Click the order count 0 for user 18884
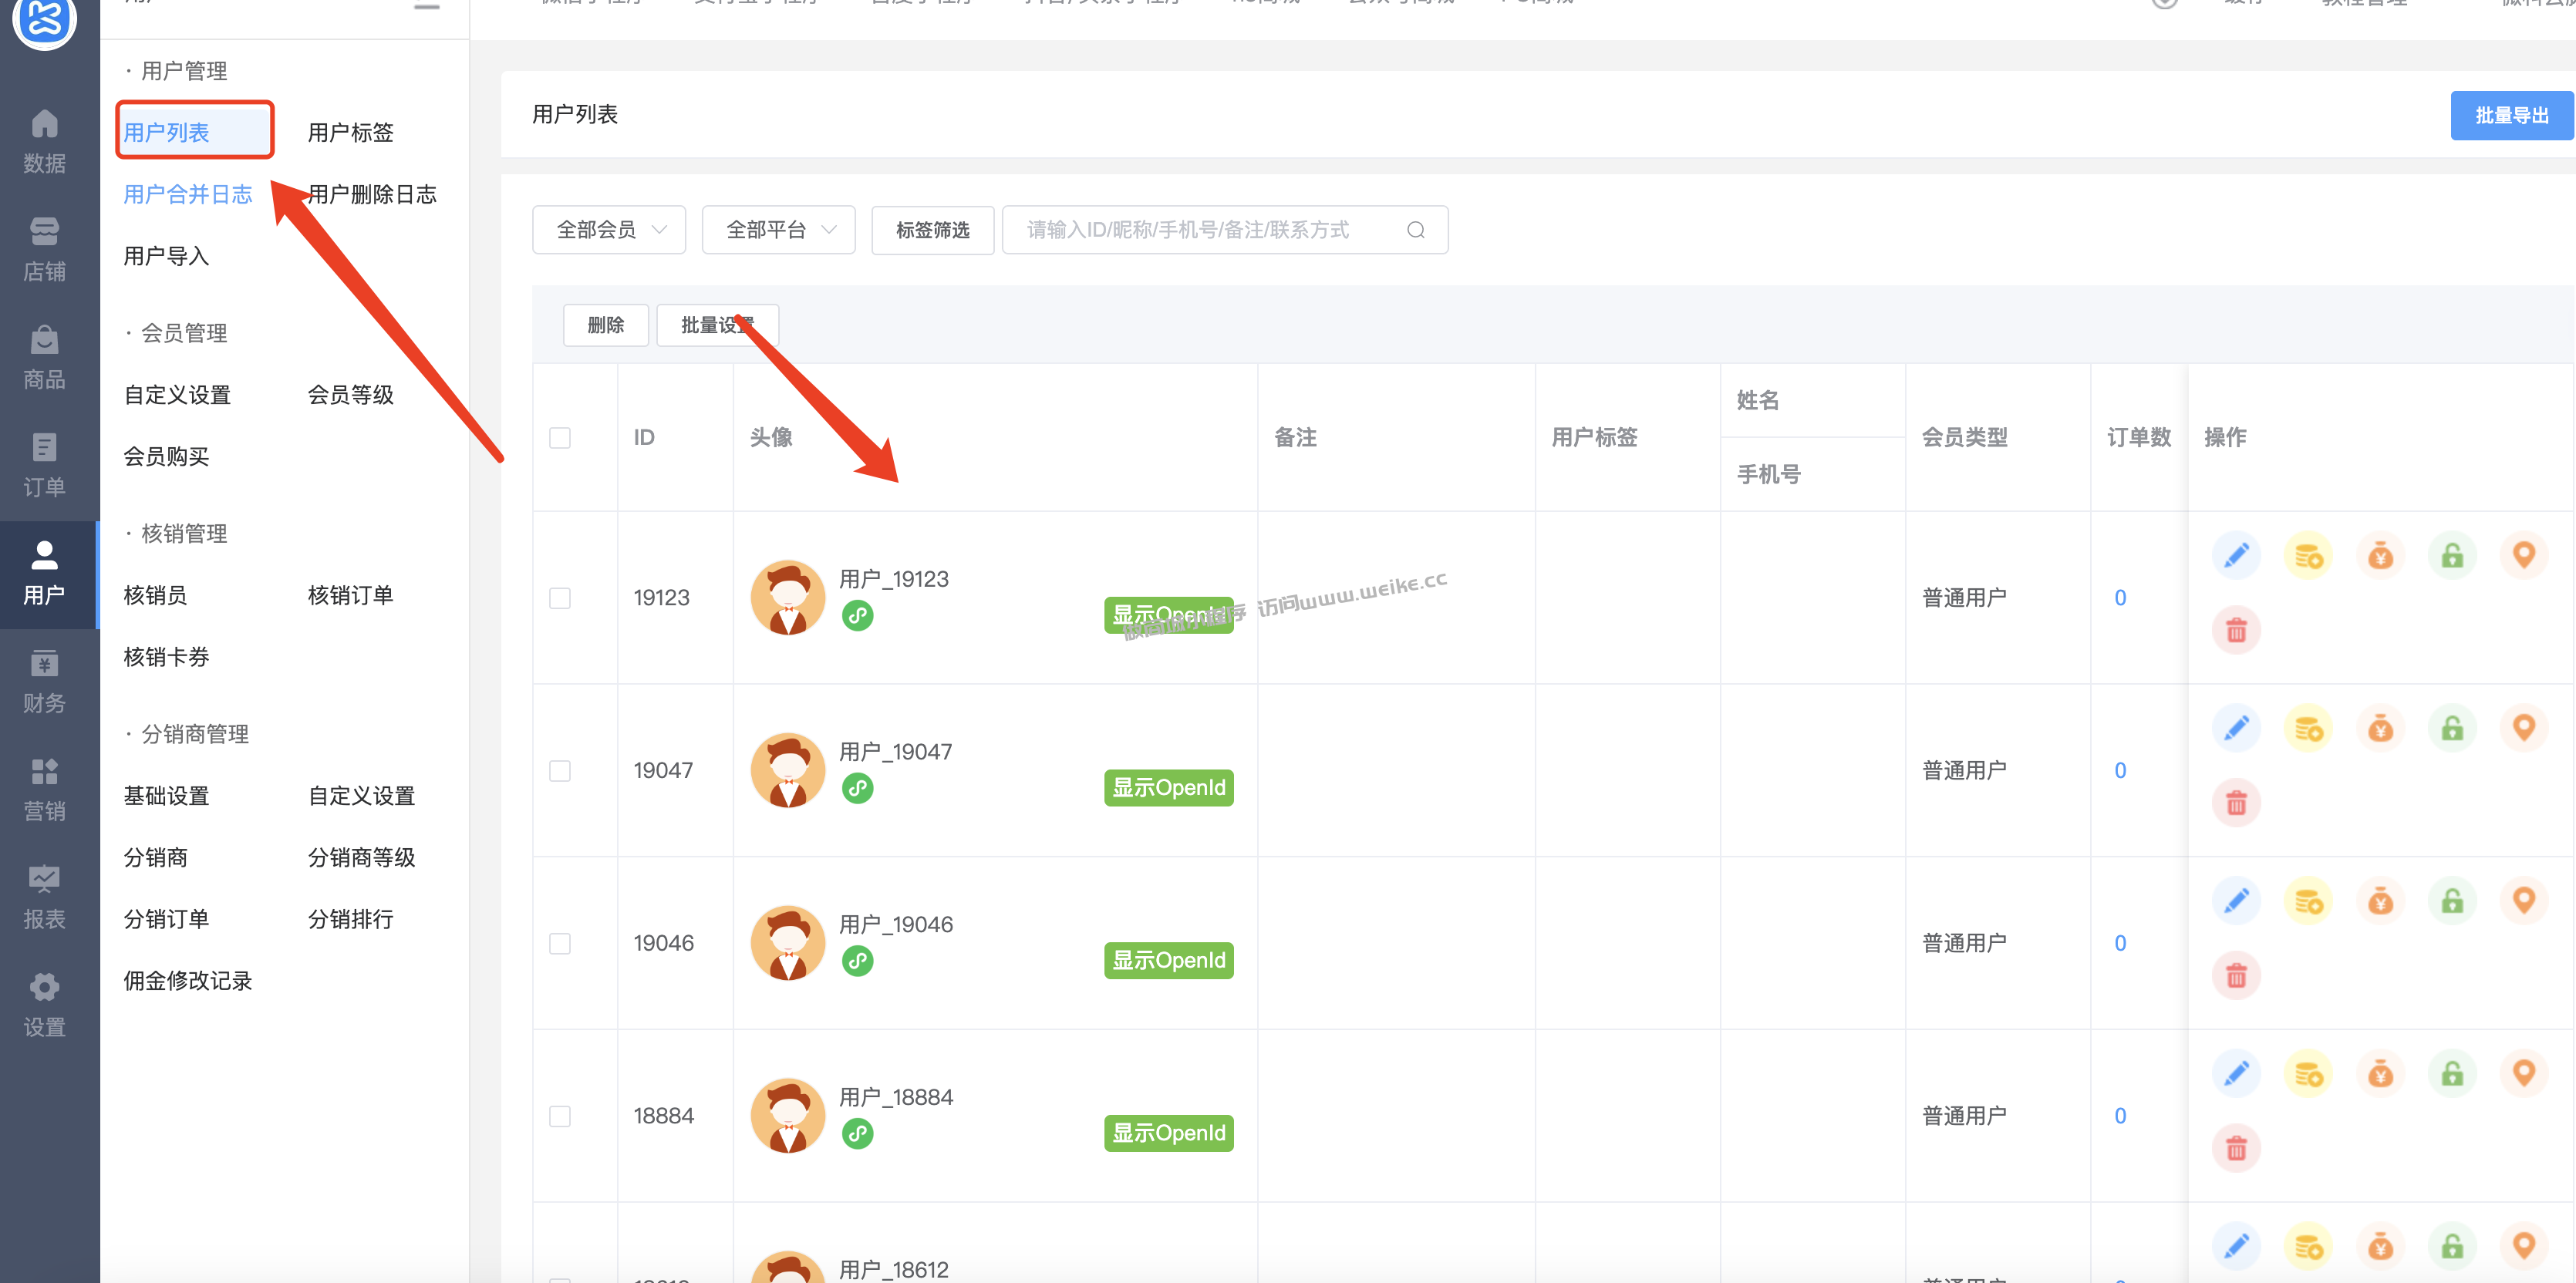 point(2119,1116)
